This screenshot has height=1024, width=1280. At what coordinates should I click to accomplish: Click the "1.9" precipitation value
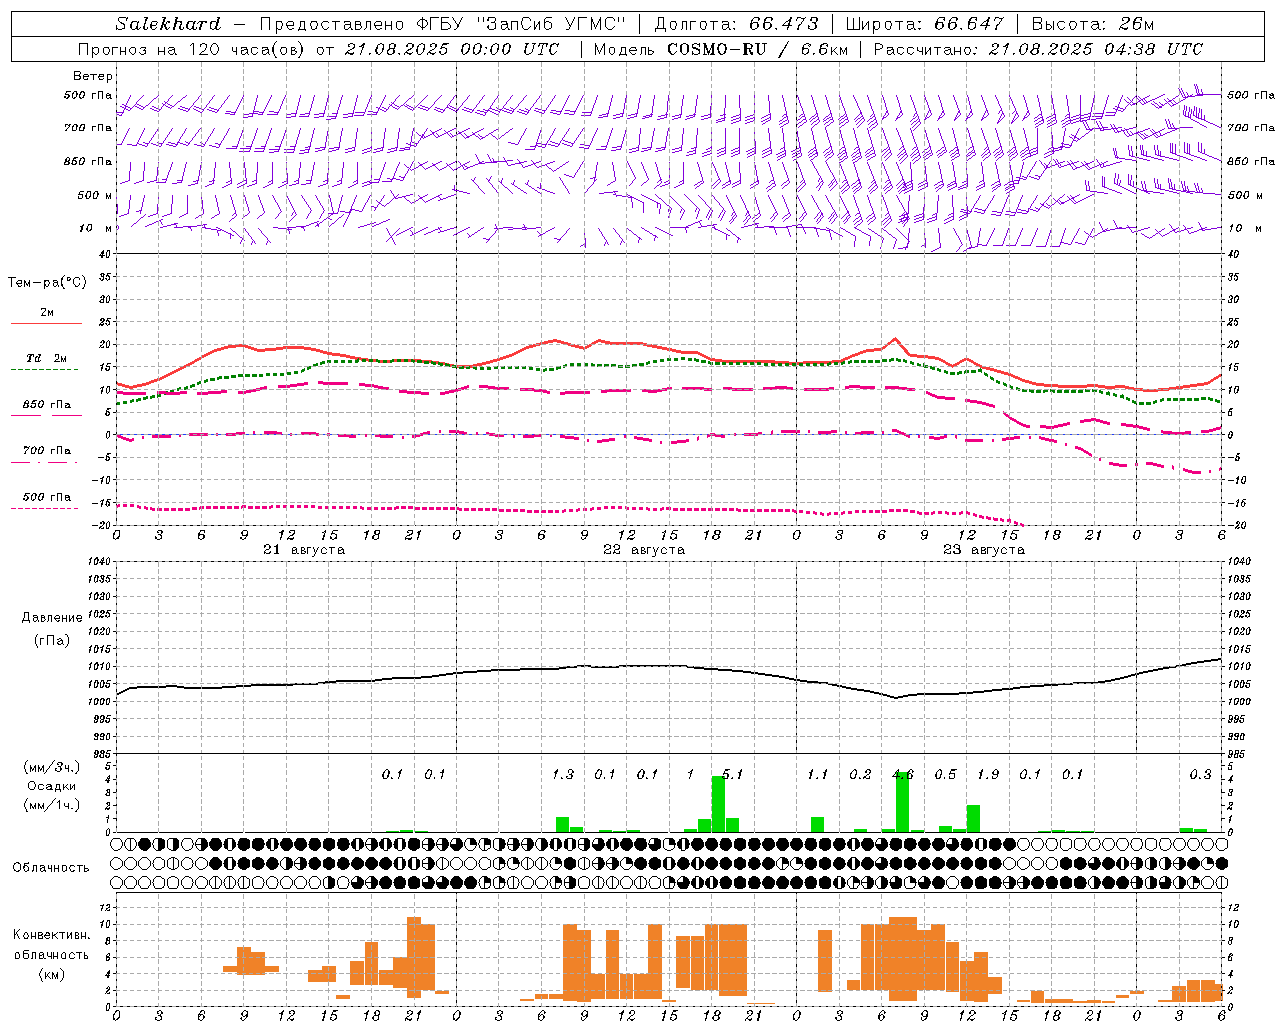(x=988, y=774)
